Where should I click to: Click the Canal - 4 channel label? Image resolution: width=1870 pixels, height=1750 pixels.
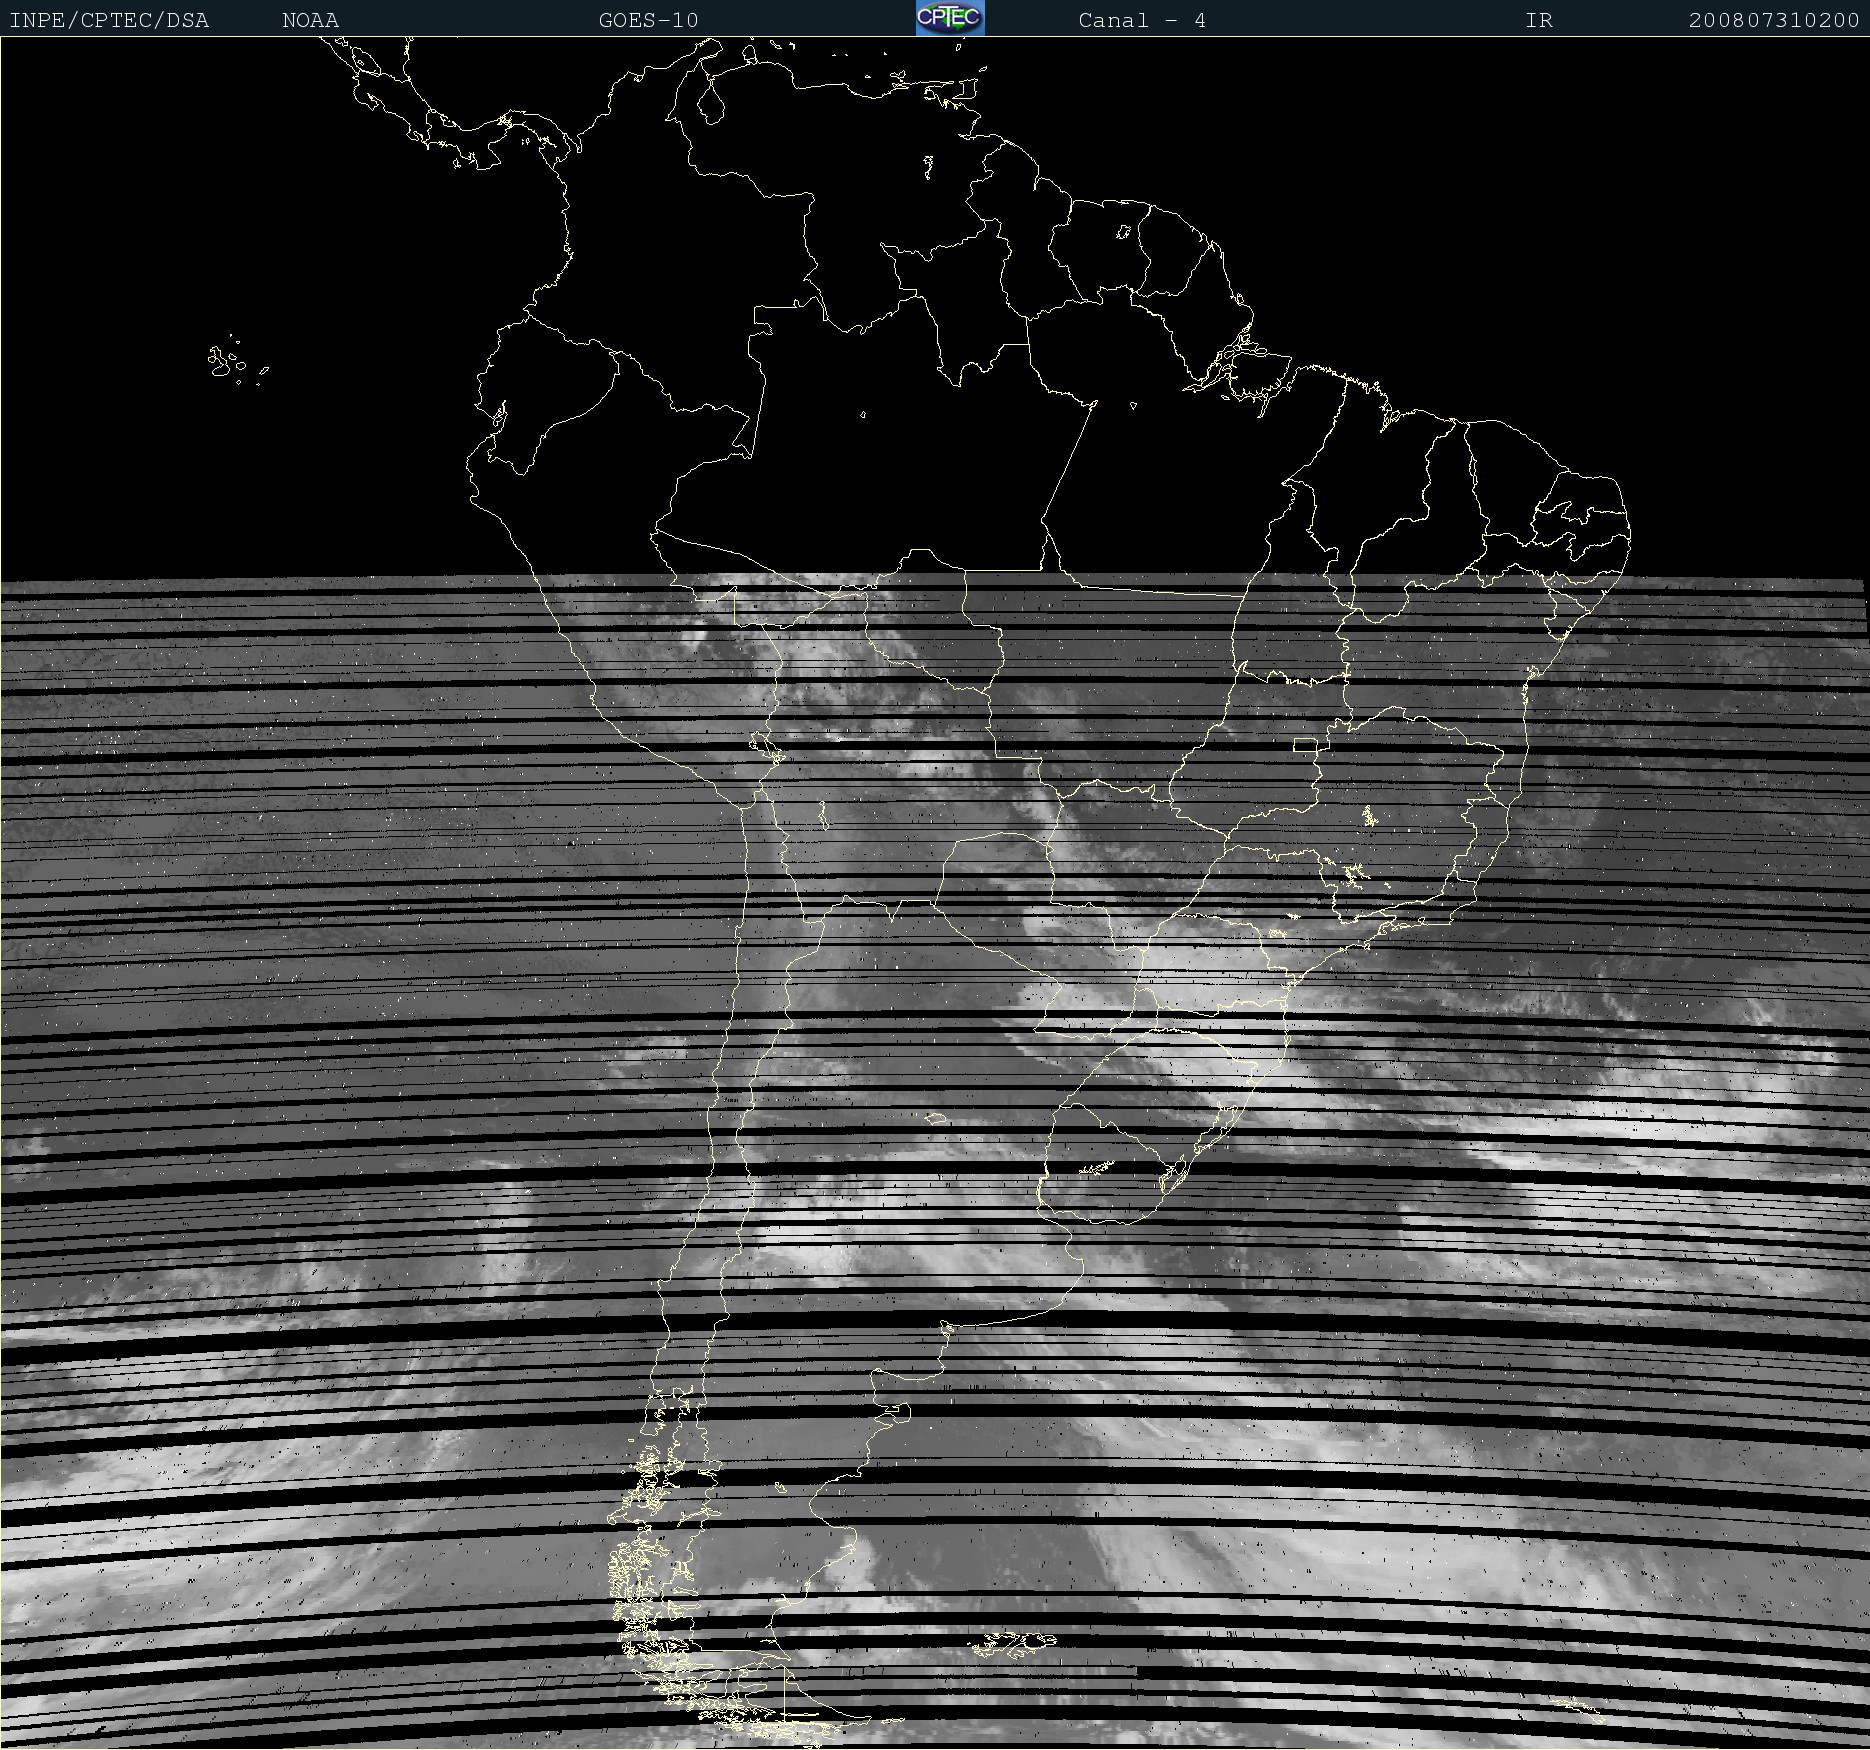click(1141, 20)
